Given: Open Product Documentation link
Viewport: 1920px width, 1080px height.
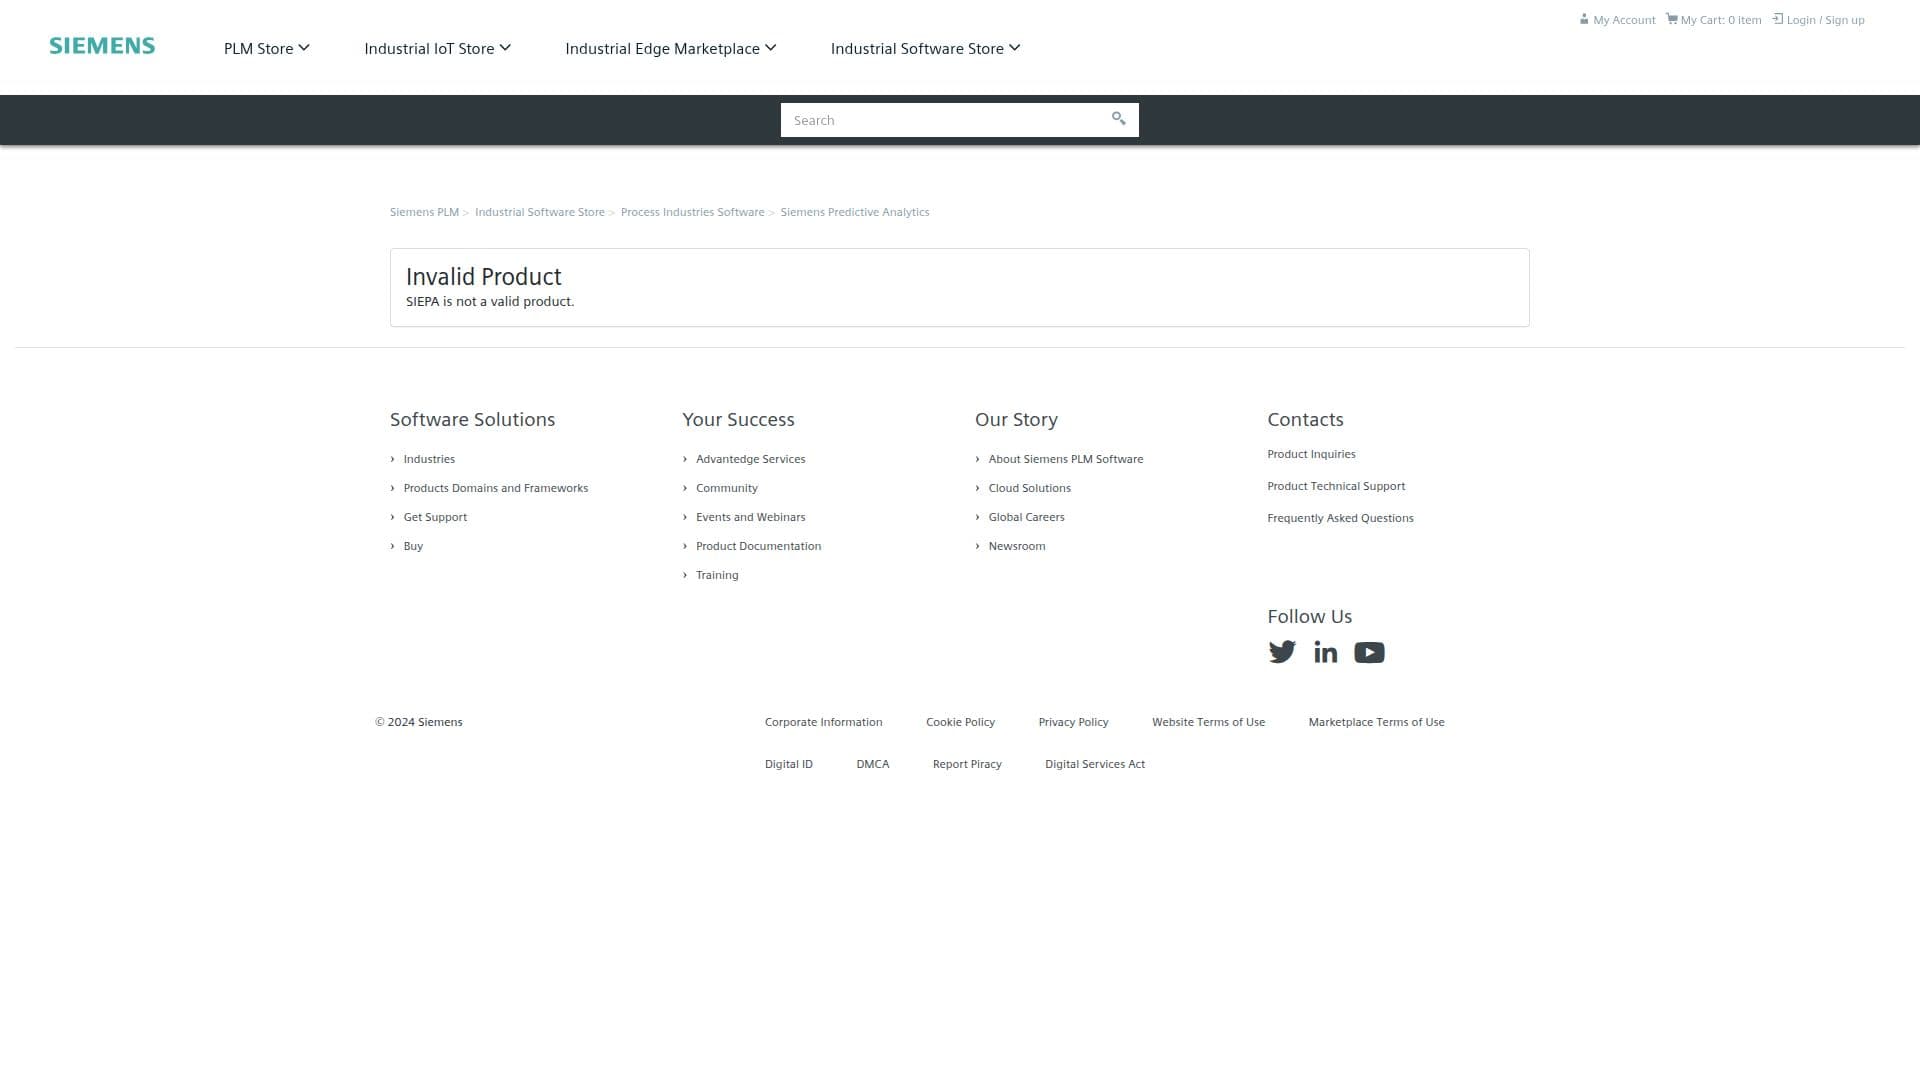Looking at the screenshot, I should coord(759,546).
